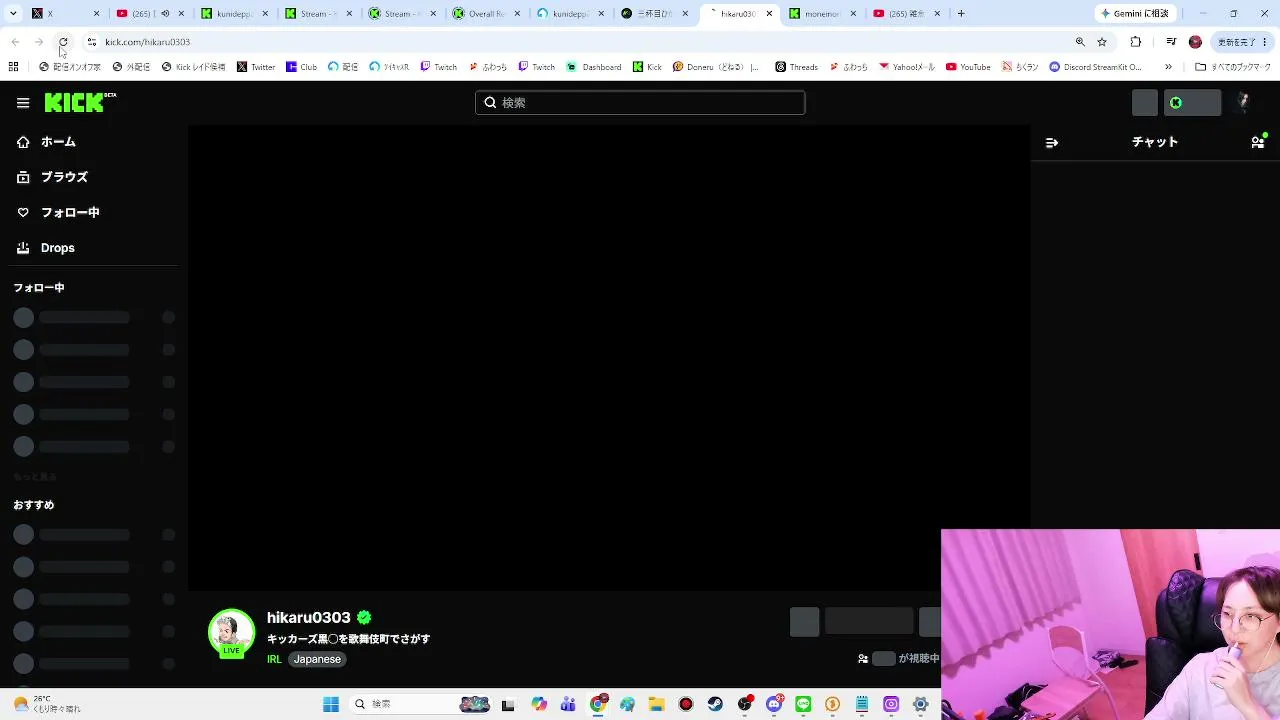Open the Club bookmark
Image resolution: width=1280 pixels, height=720 pixels.
coord(302,67)
